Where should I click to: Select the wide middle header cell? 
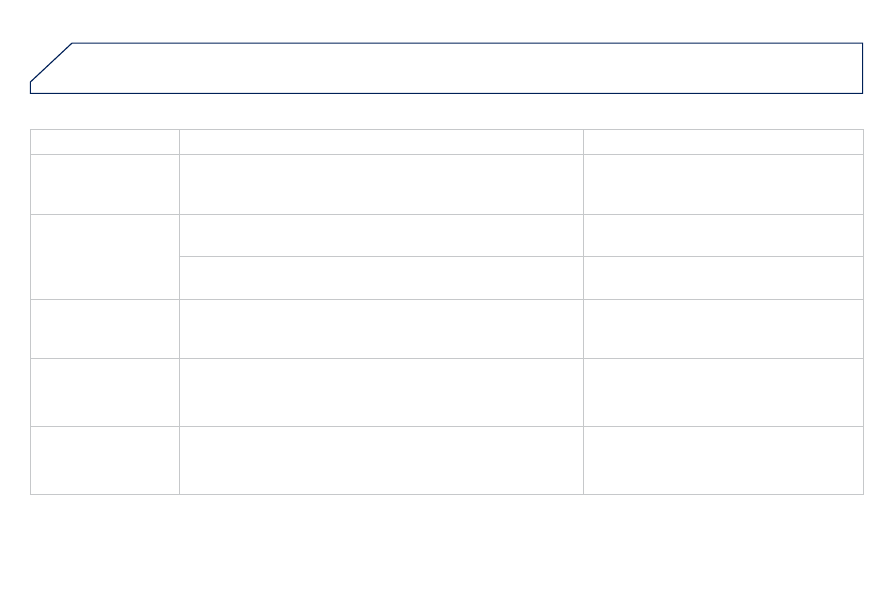point(381,142)
